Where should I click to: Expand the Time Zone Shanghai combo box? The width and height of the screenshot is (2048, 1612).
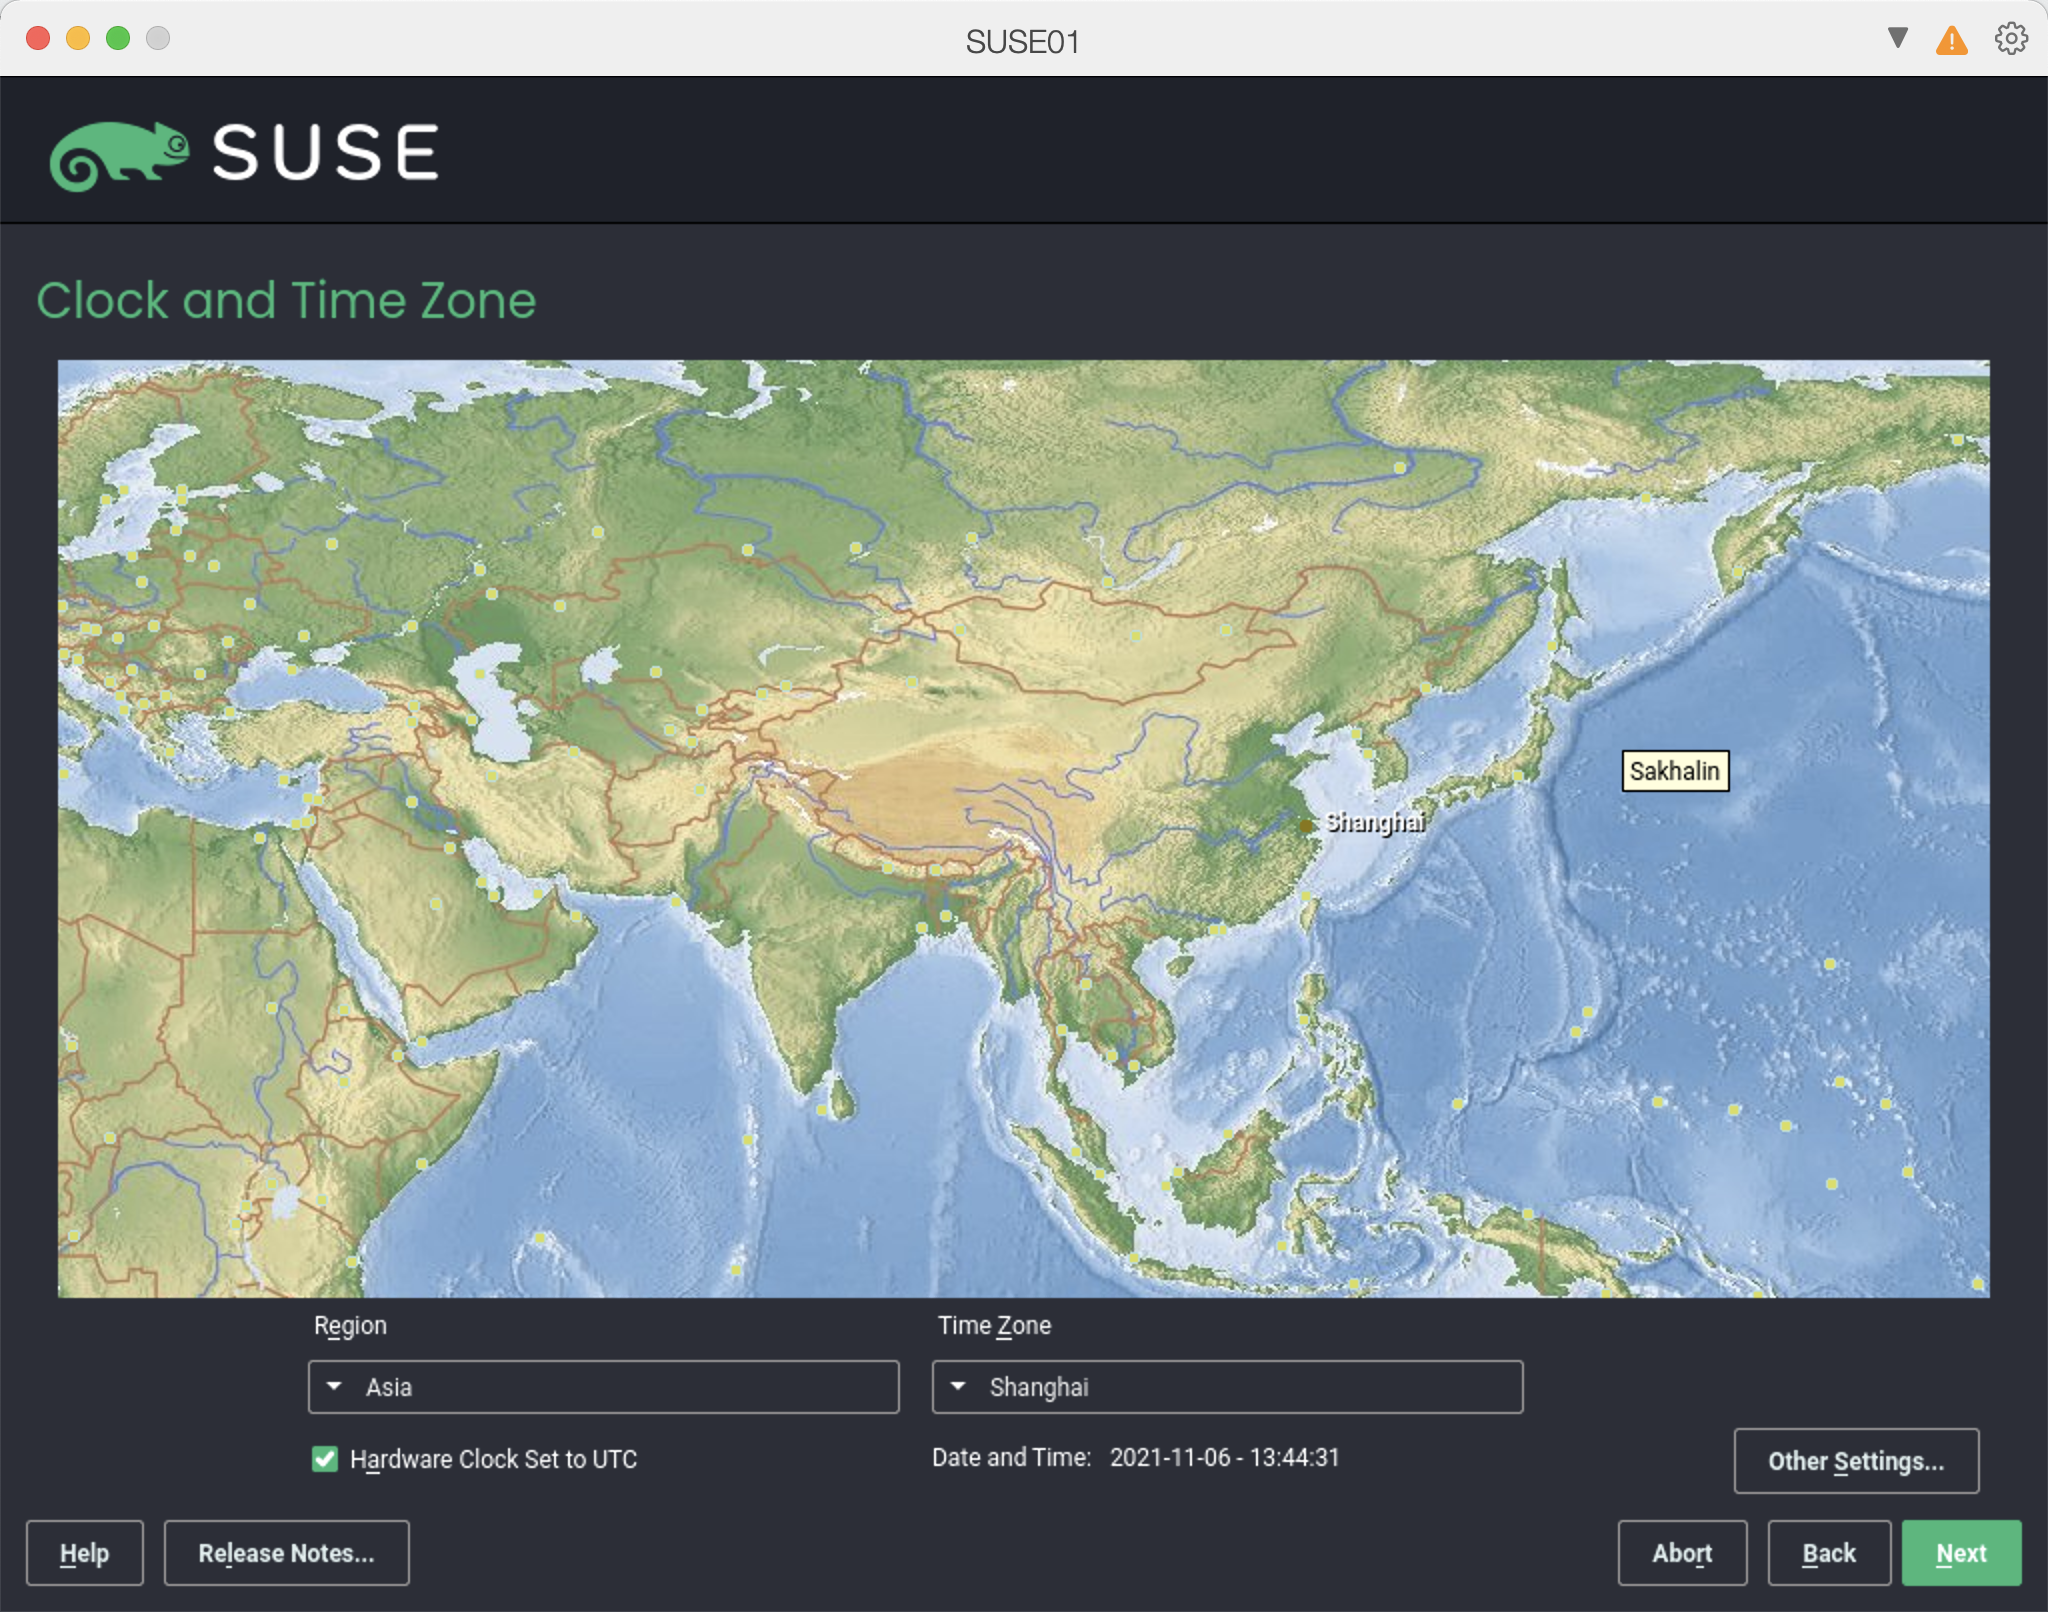pos(1227,1386)
